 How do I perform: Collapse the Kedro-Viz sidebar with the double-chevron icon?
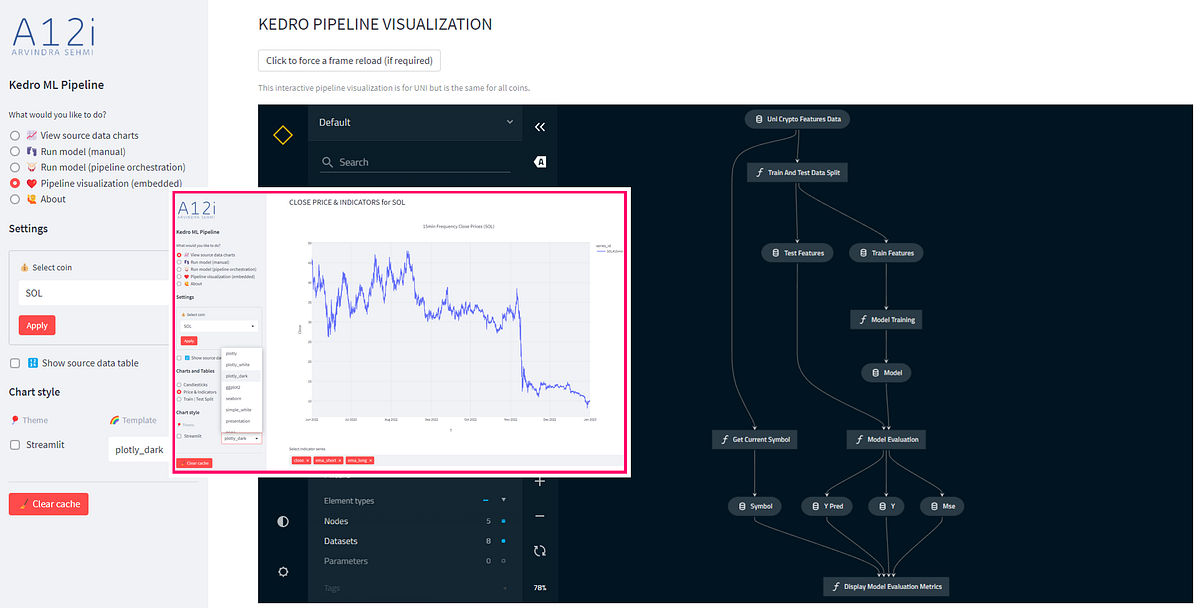[x=540, y=127]
